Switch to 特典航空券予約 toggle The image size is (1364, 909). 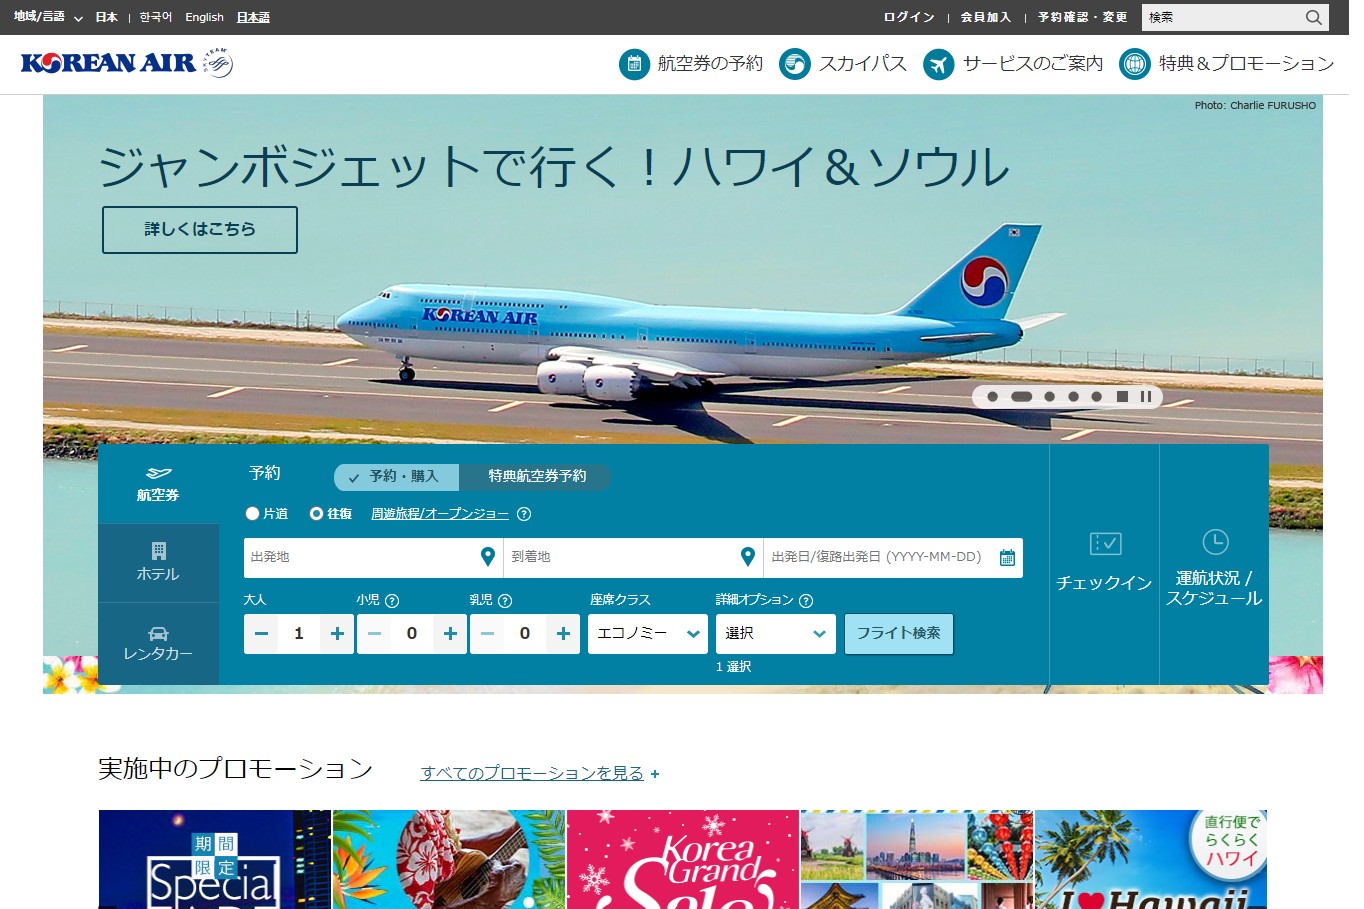(x=536, y=477)
